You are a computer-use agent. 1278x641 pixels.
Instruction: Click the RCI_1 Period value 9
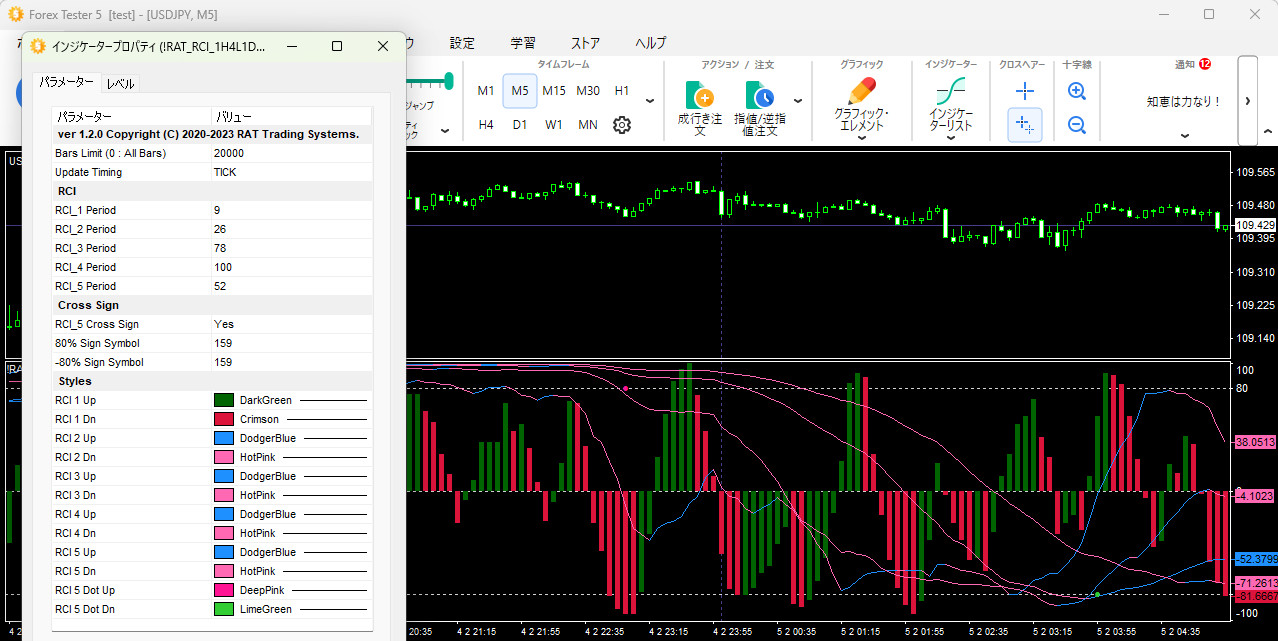(218, 210)
